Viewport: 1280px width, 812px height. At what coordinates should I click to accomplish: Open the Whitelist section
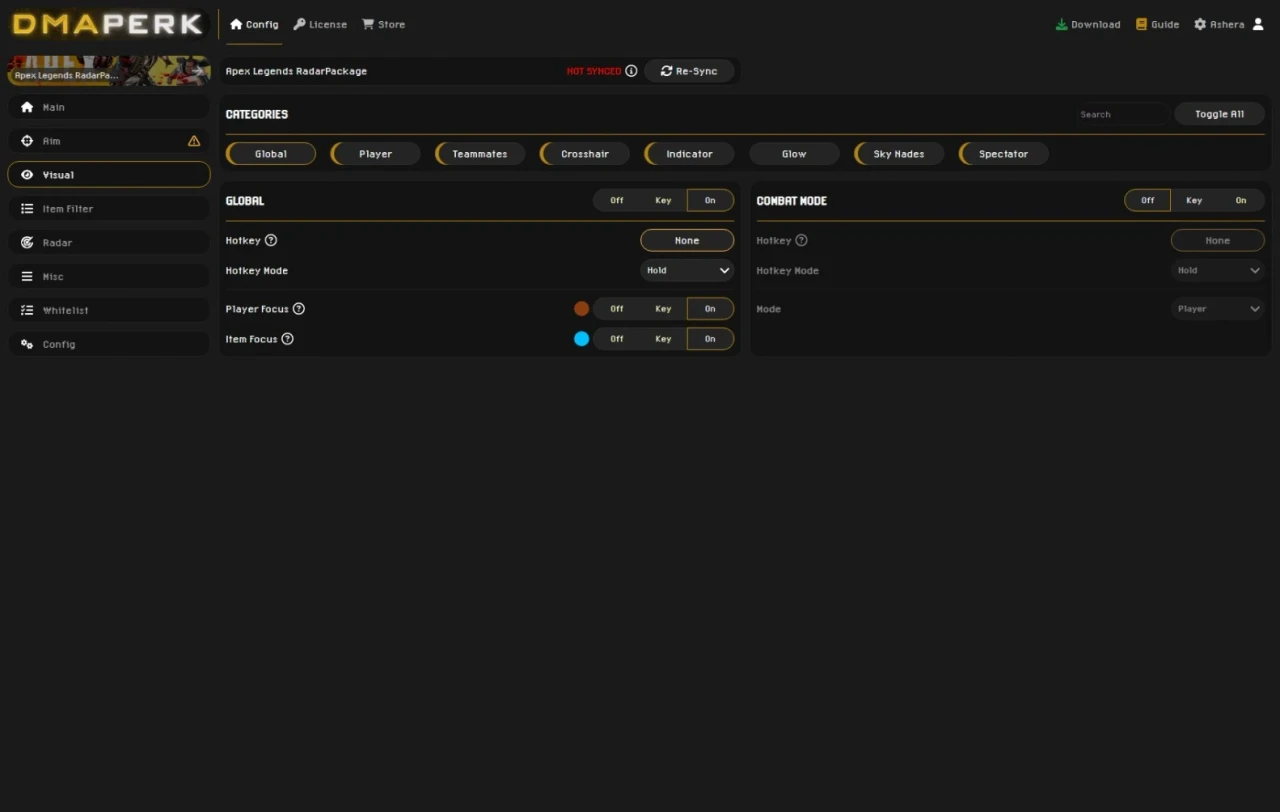tap(63, 309)
